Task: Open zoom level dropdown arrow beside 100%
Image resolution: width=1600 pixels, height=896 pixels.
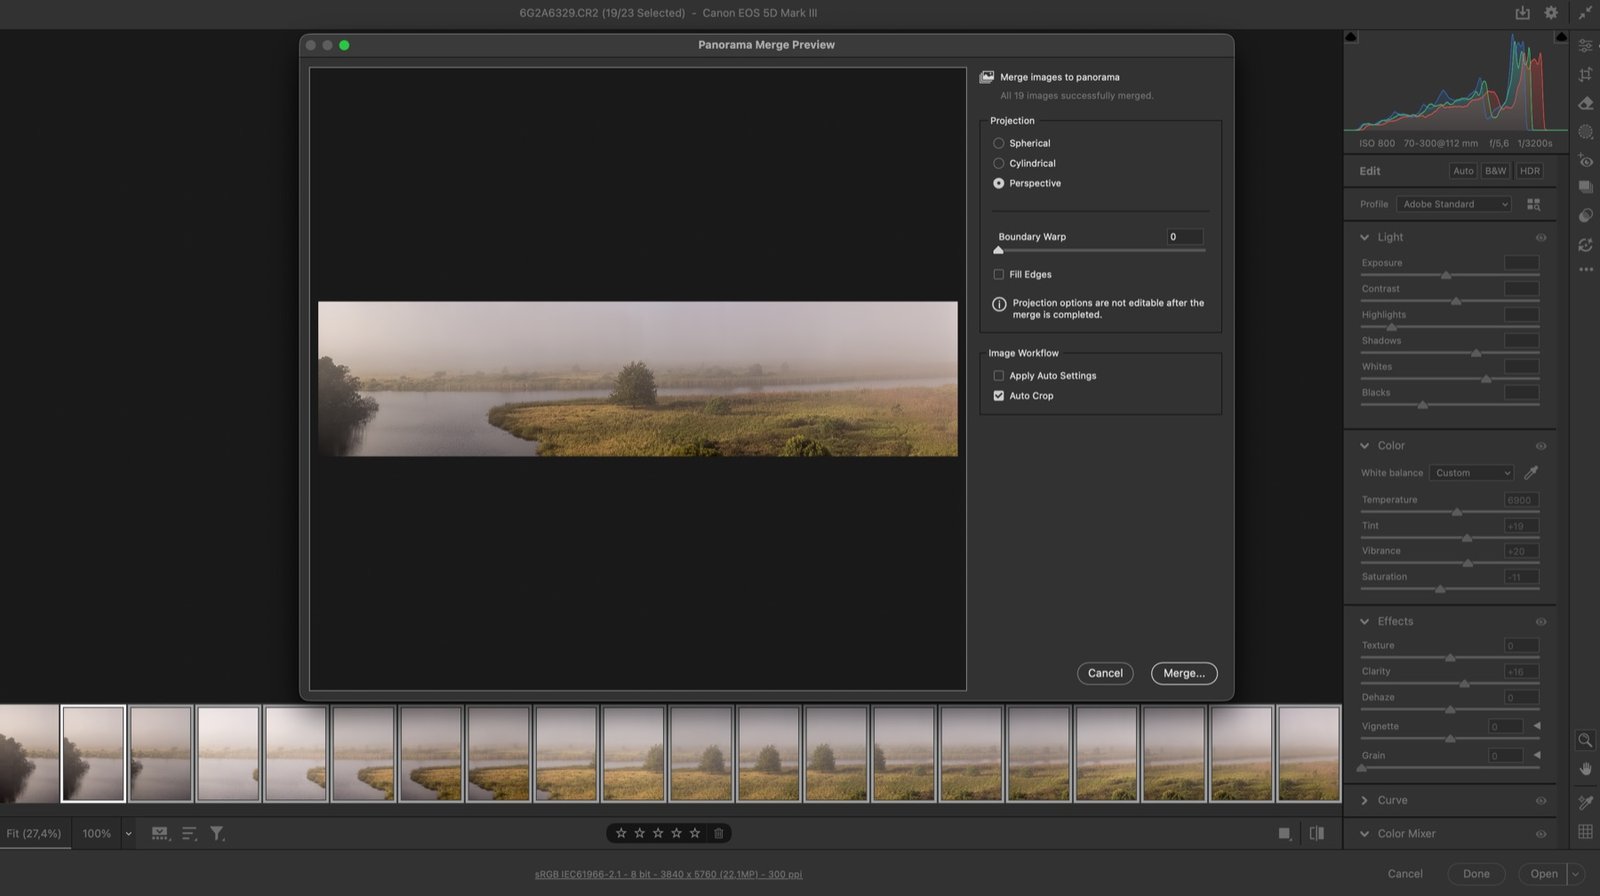Action: point(128,834)
